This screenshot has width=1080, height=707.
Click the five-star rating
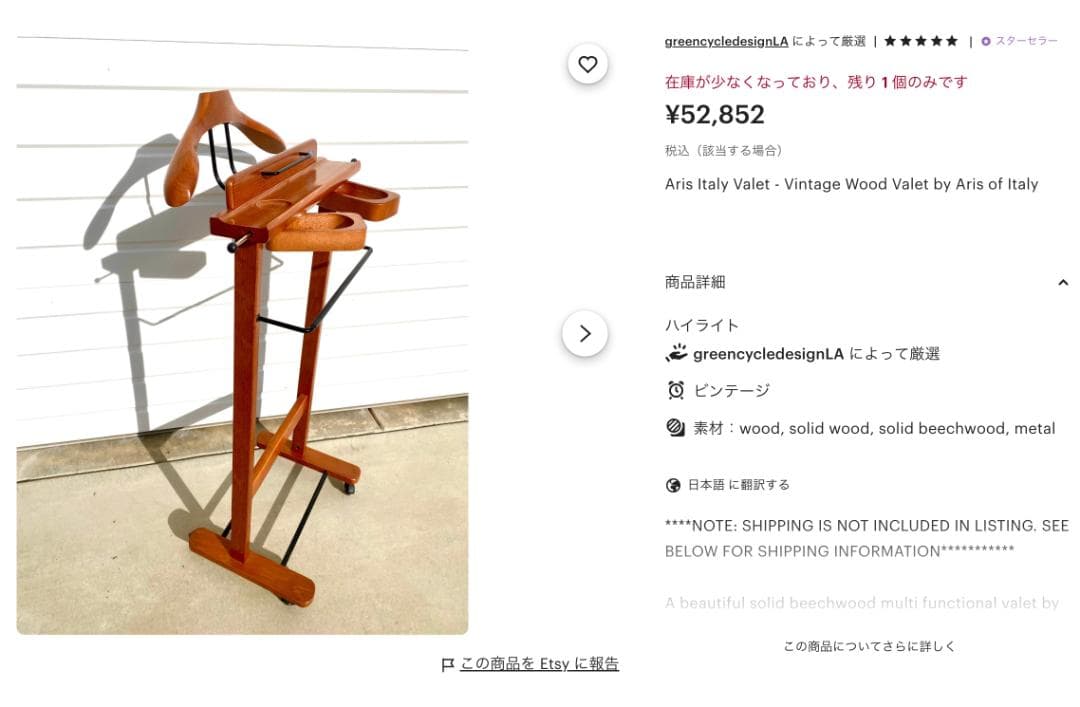click(x=921, y=41)
